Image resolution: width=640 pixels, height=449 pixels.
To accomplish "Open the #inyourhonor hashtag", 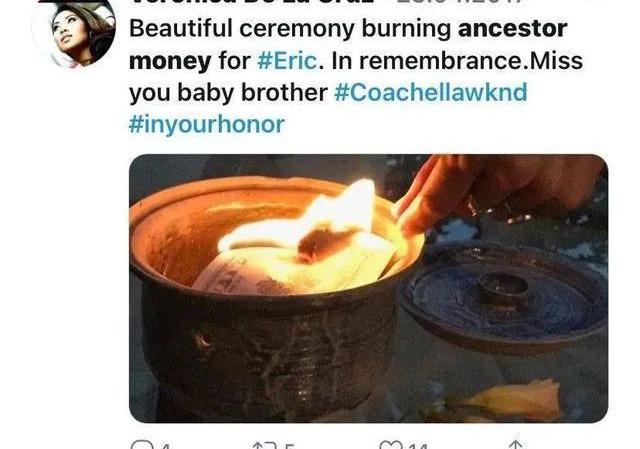I will pos(207,124).
